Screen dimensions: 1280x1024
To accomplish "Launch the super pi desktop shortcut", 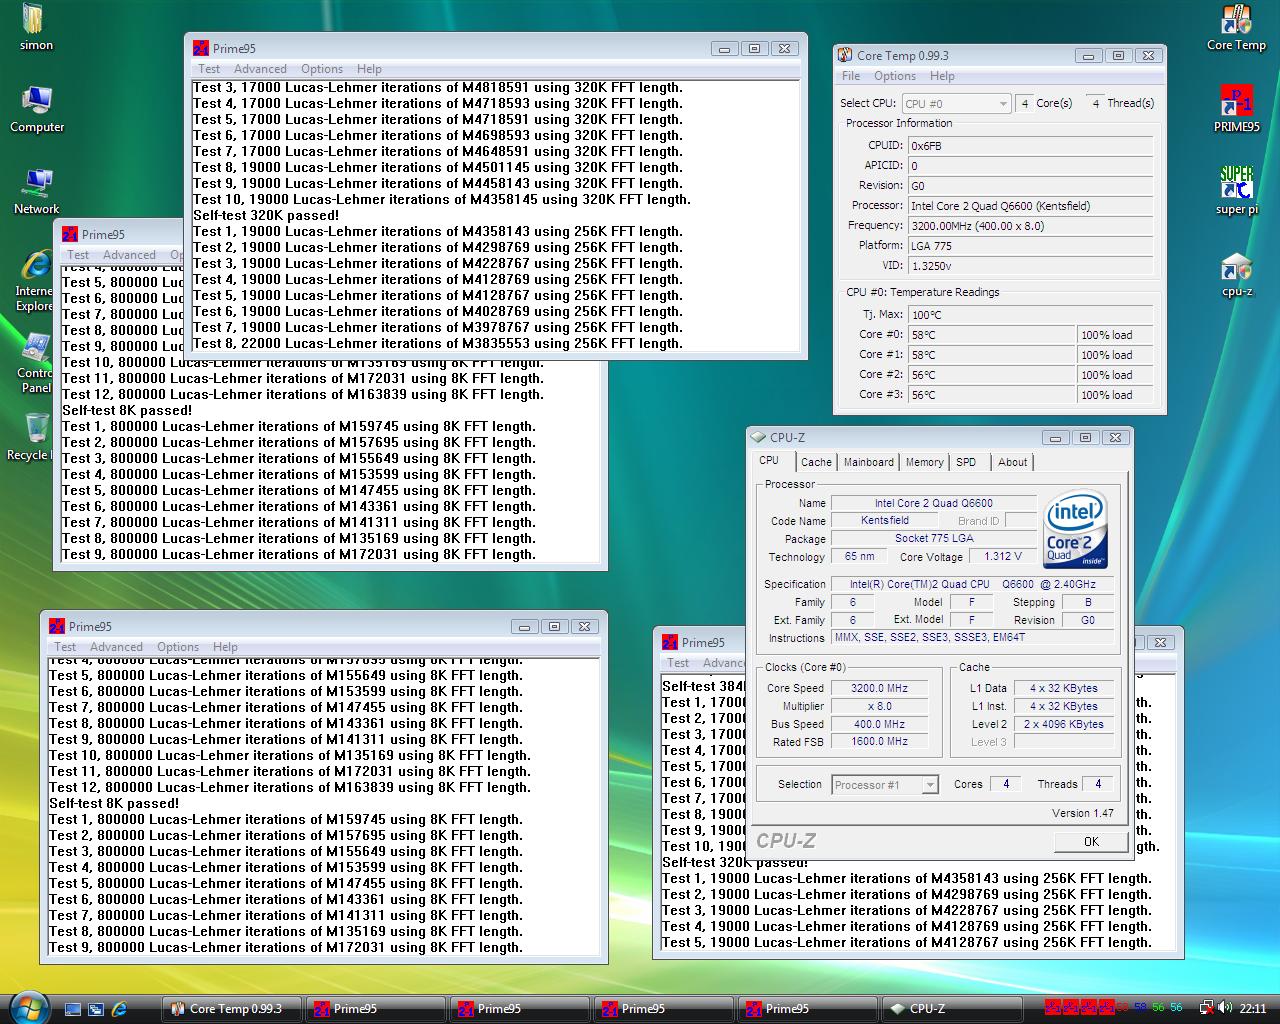I will click(1236, 191).
